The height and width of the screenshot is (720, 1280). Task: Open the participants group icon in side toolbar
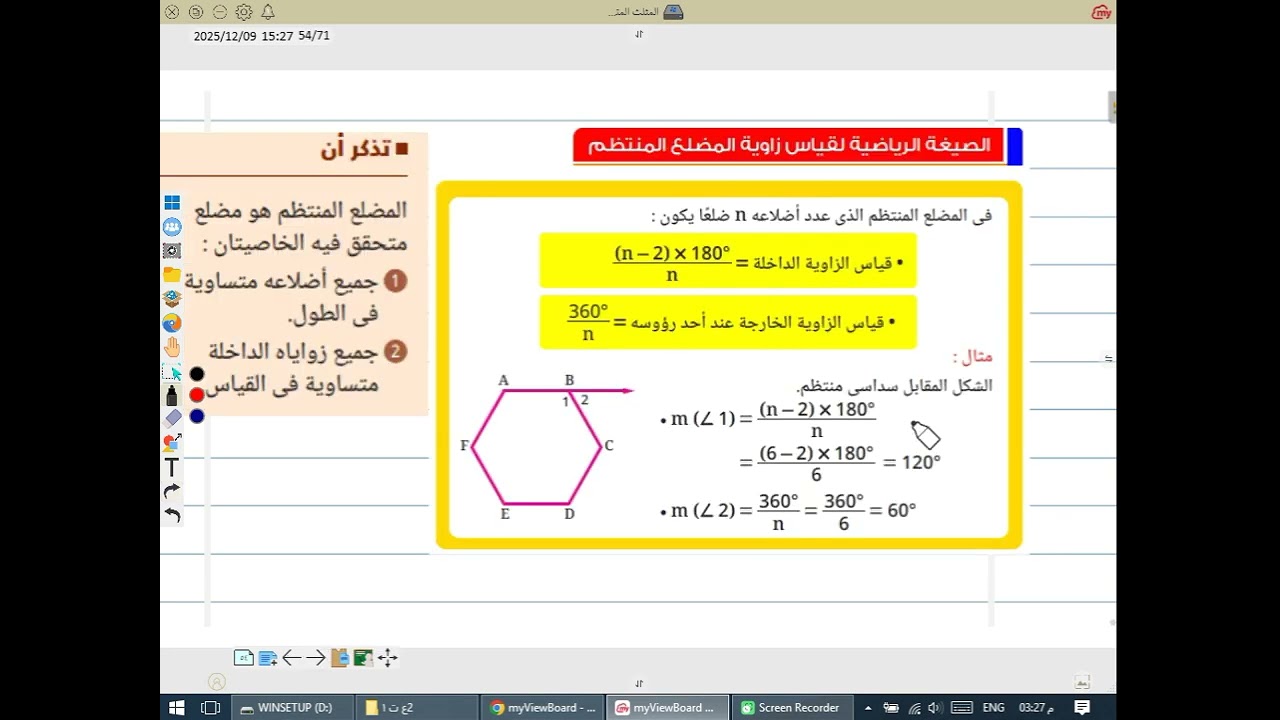pyautogui.click(x=172, y=227)
